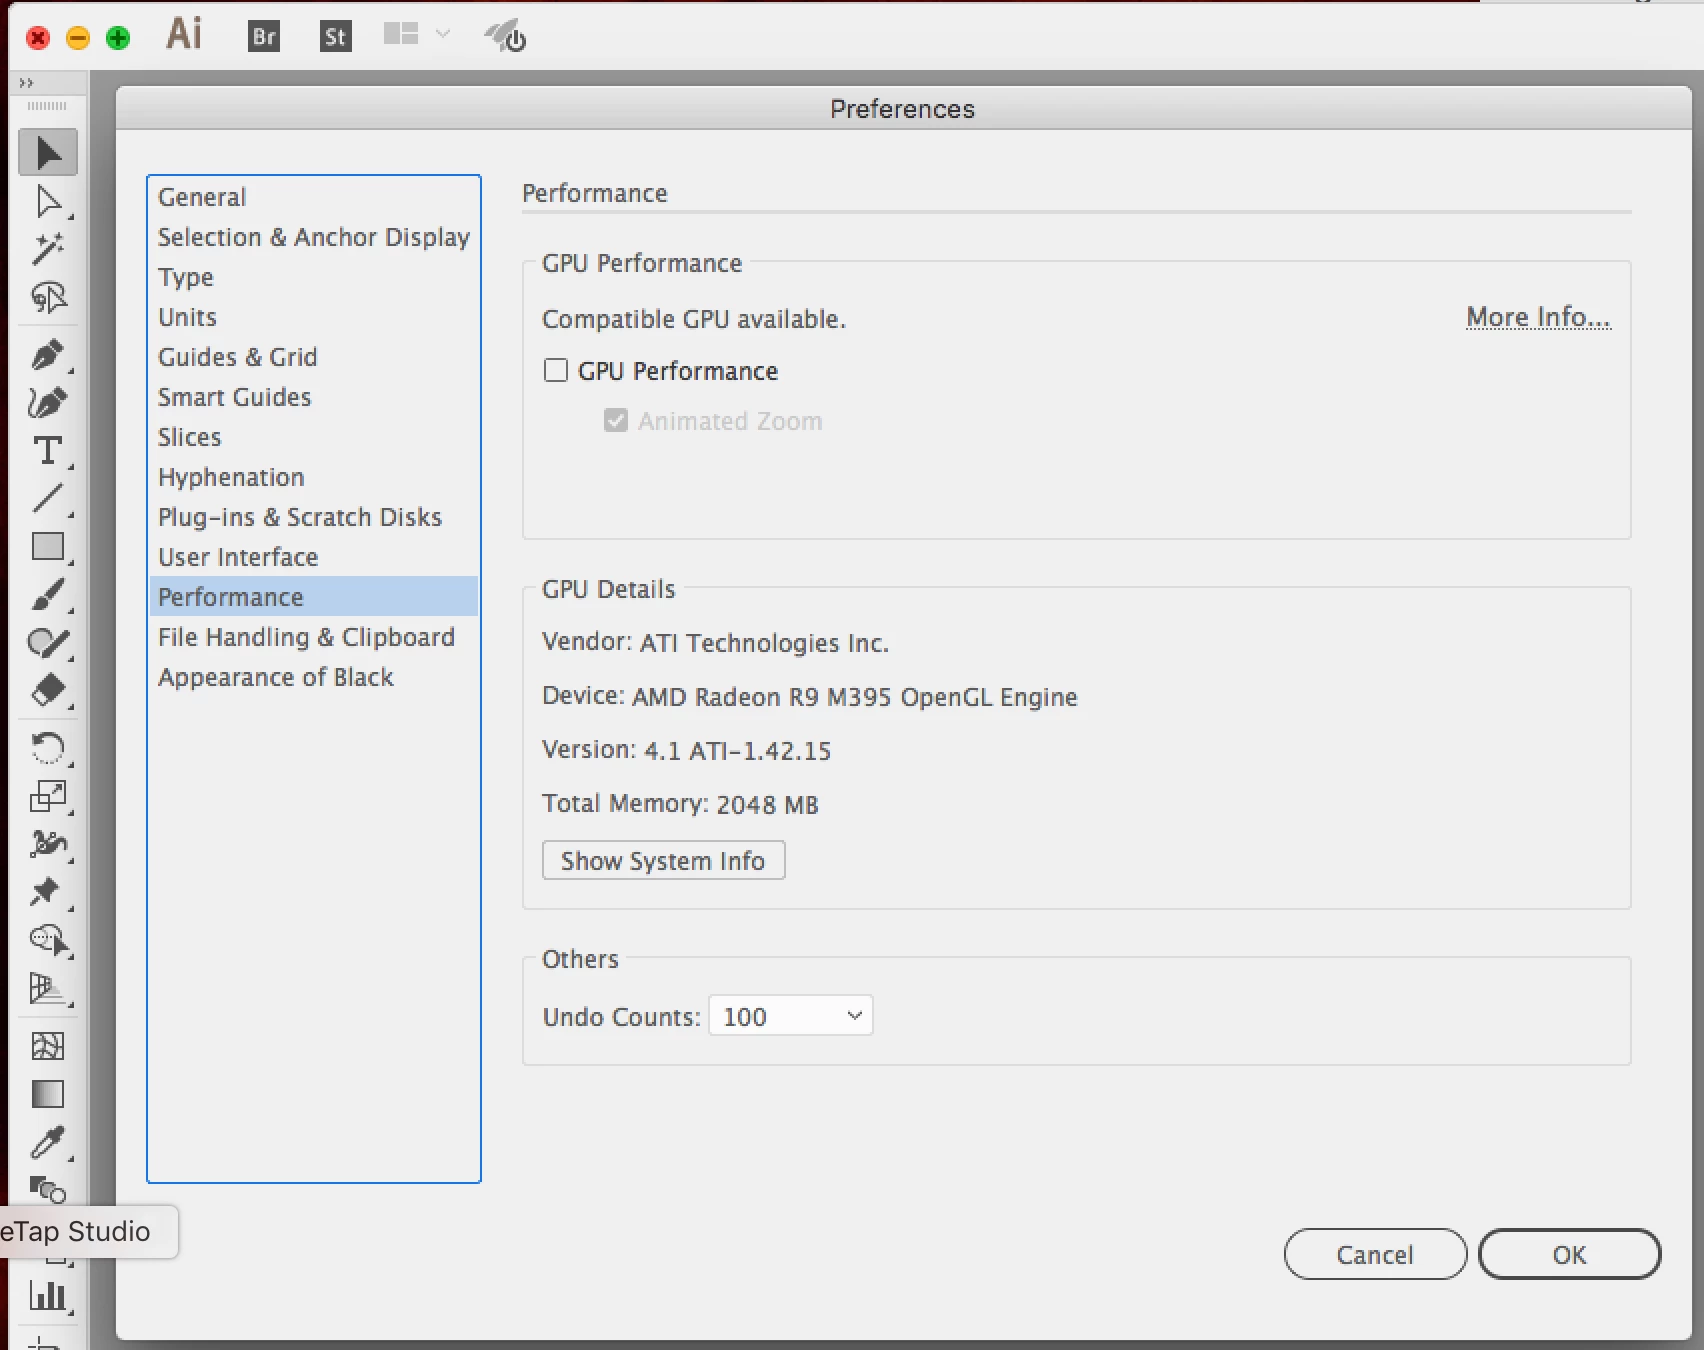Open the Undo Counts dropdown
Screen dimensions: 1704x1350
790,1016
